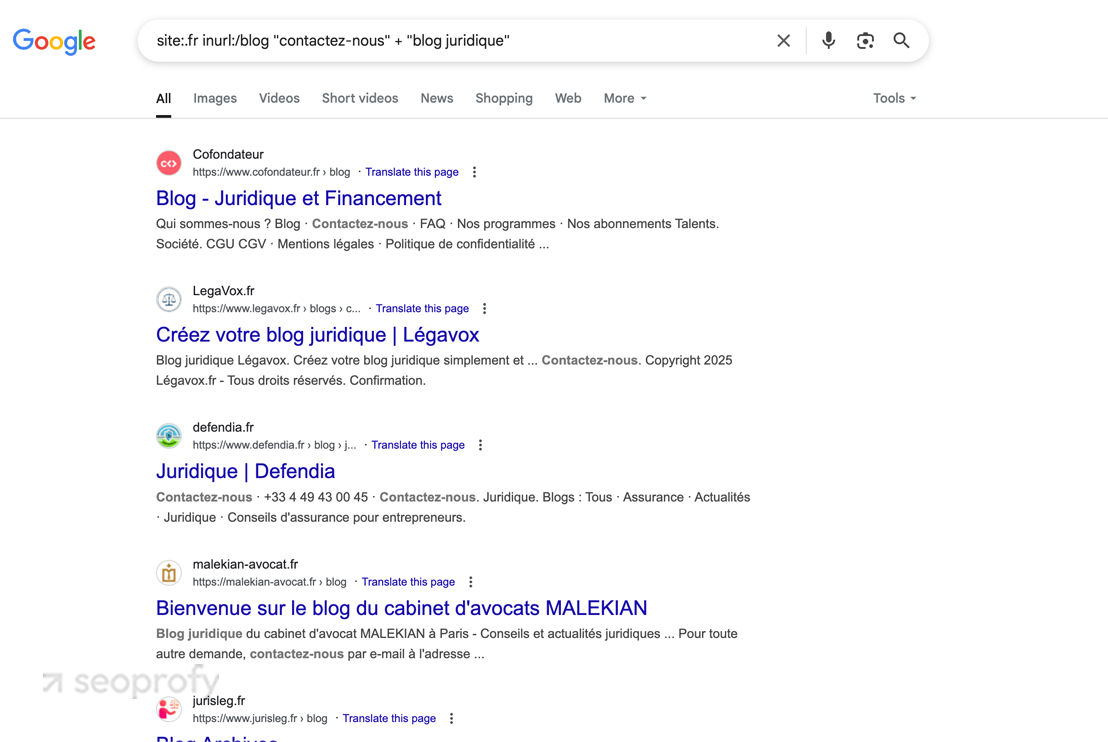Click the jurisleg.fr favicon
The width and height of the screenshot is (1108, 742).
[169, 709]
